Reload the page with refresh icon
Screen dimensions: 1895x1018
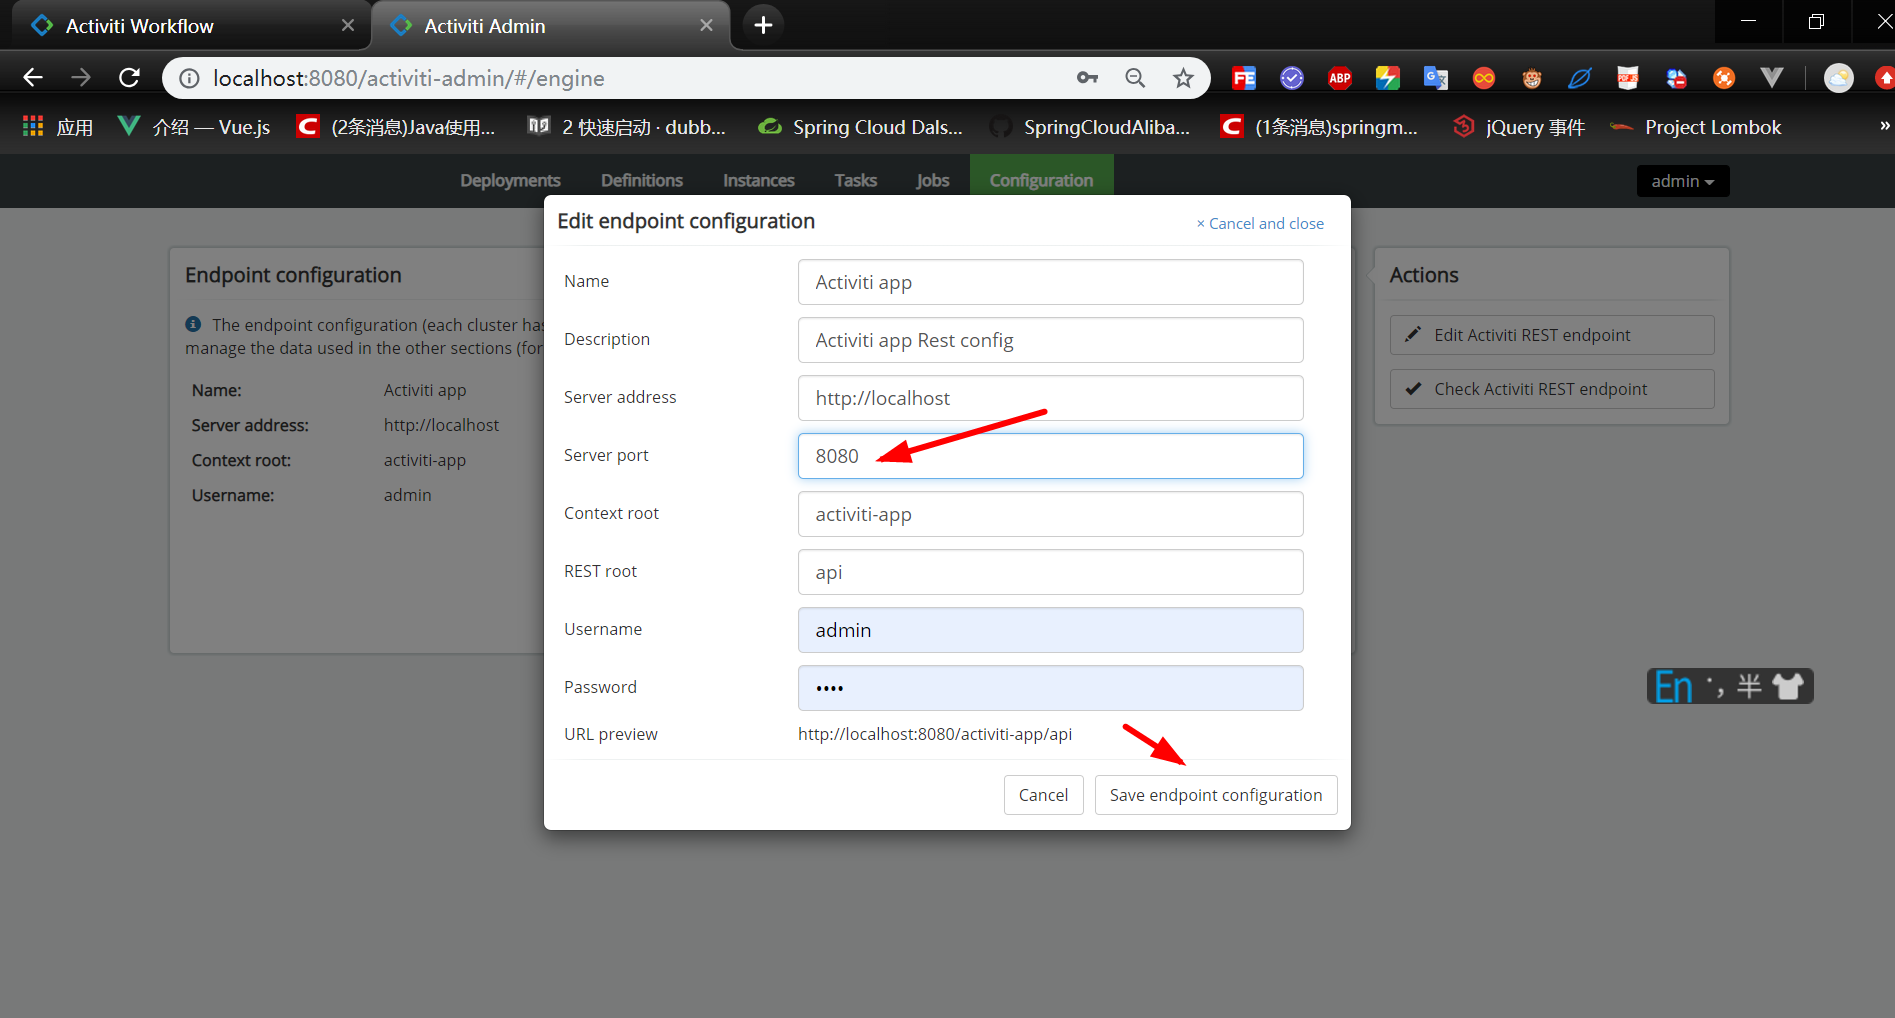coord(129,78)
